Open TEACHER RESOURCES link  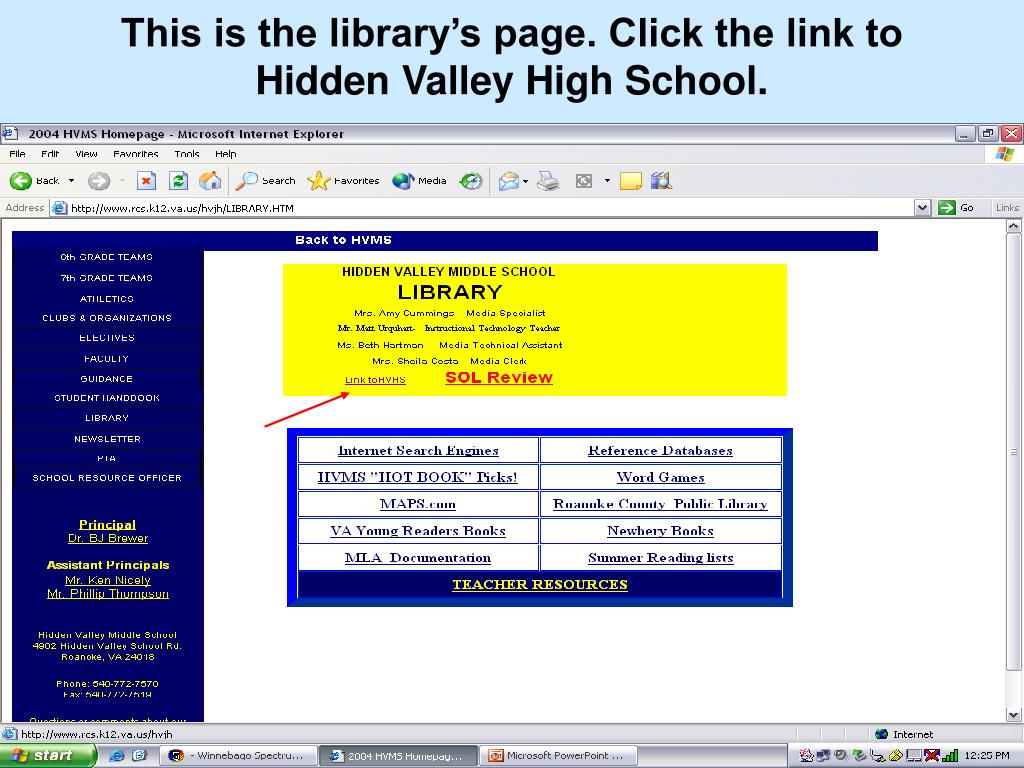coord(540,584)
